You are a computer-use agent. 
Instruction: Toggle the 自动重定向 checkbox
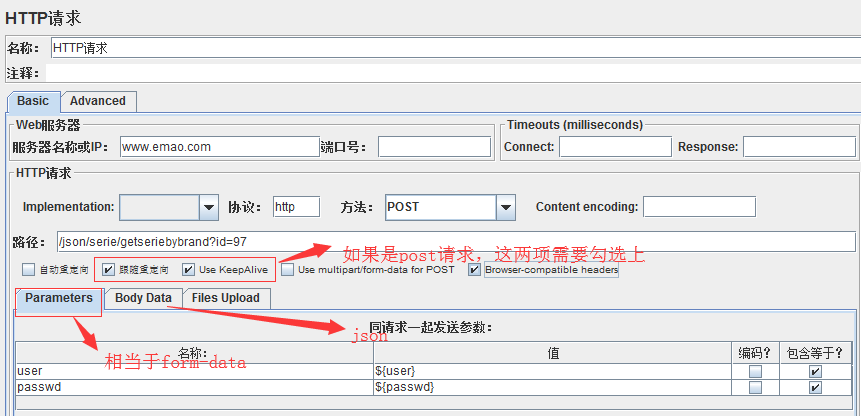pos(27,269)
